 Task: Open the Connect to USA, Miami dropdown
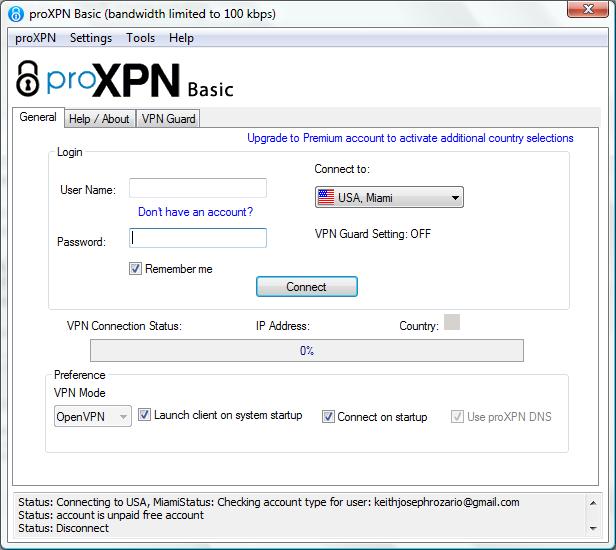coord(389,197)
